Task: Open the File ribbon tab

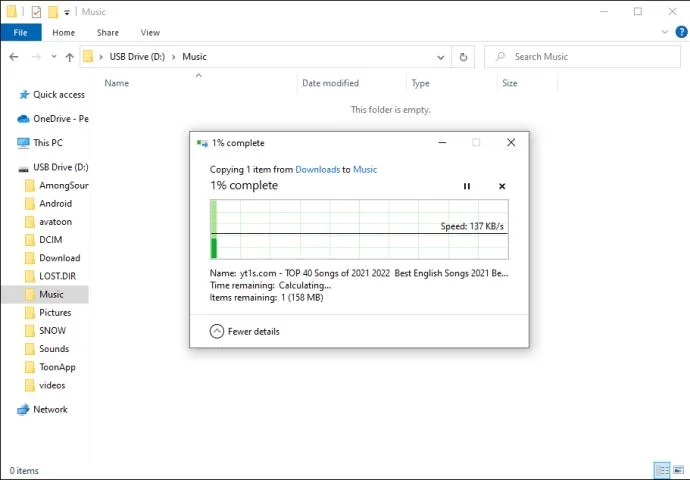Action: [x=21, y=33]
